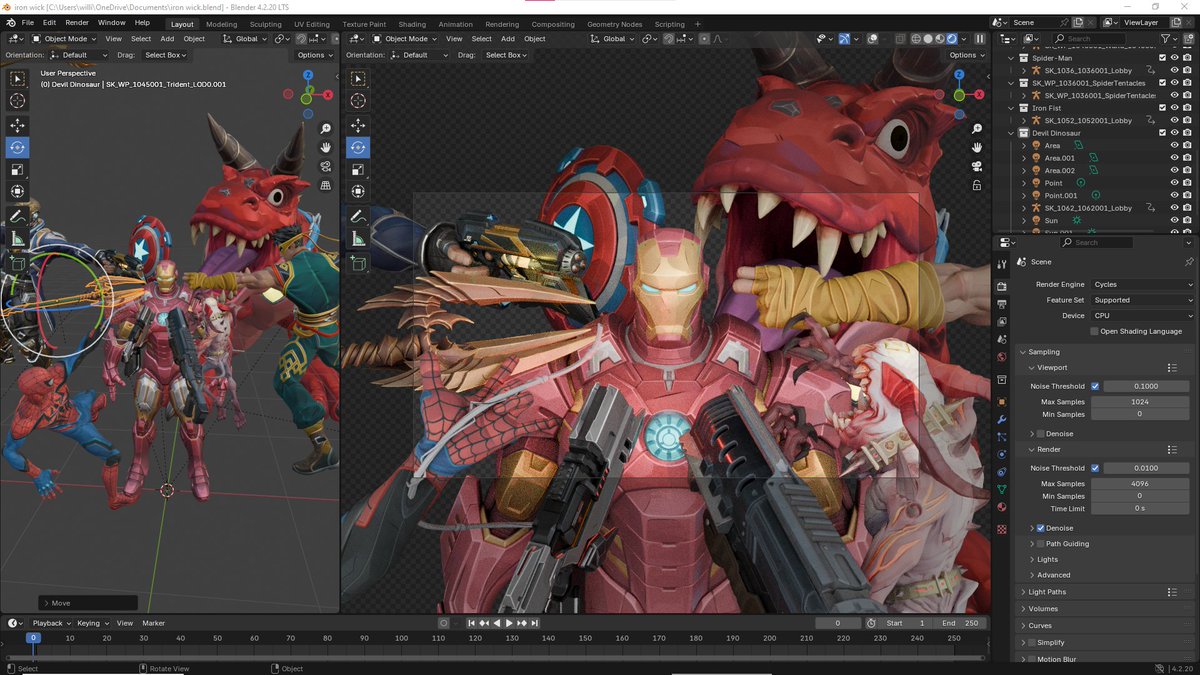This screenshot has width=1200, height=675.
Task: Click the Time Limit 0 s field
Action: 1139,508
